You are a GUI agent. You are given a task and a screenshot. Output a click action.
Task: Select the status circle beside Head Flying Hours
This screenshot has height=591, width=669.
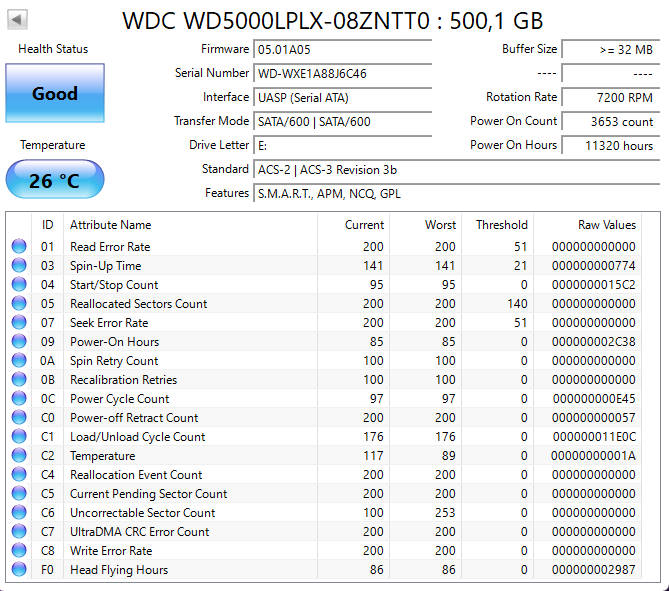point(18,570)
